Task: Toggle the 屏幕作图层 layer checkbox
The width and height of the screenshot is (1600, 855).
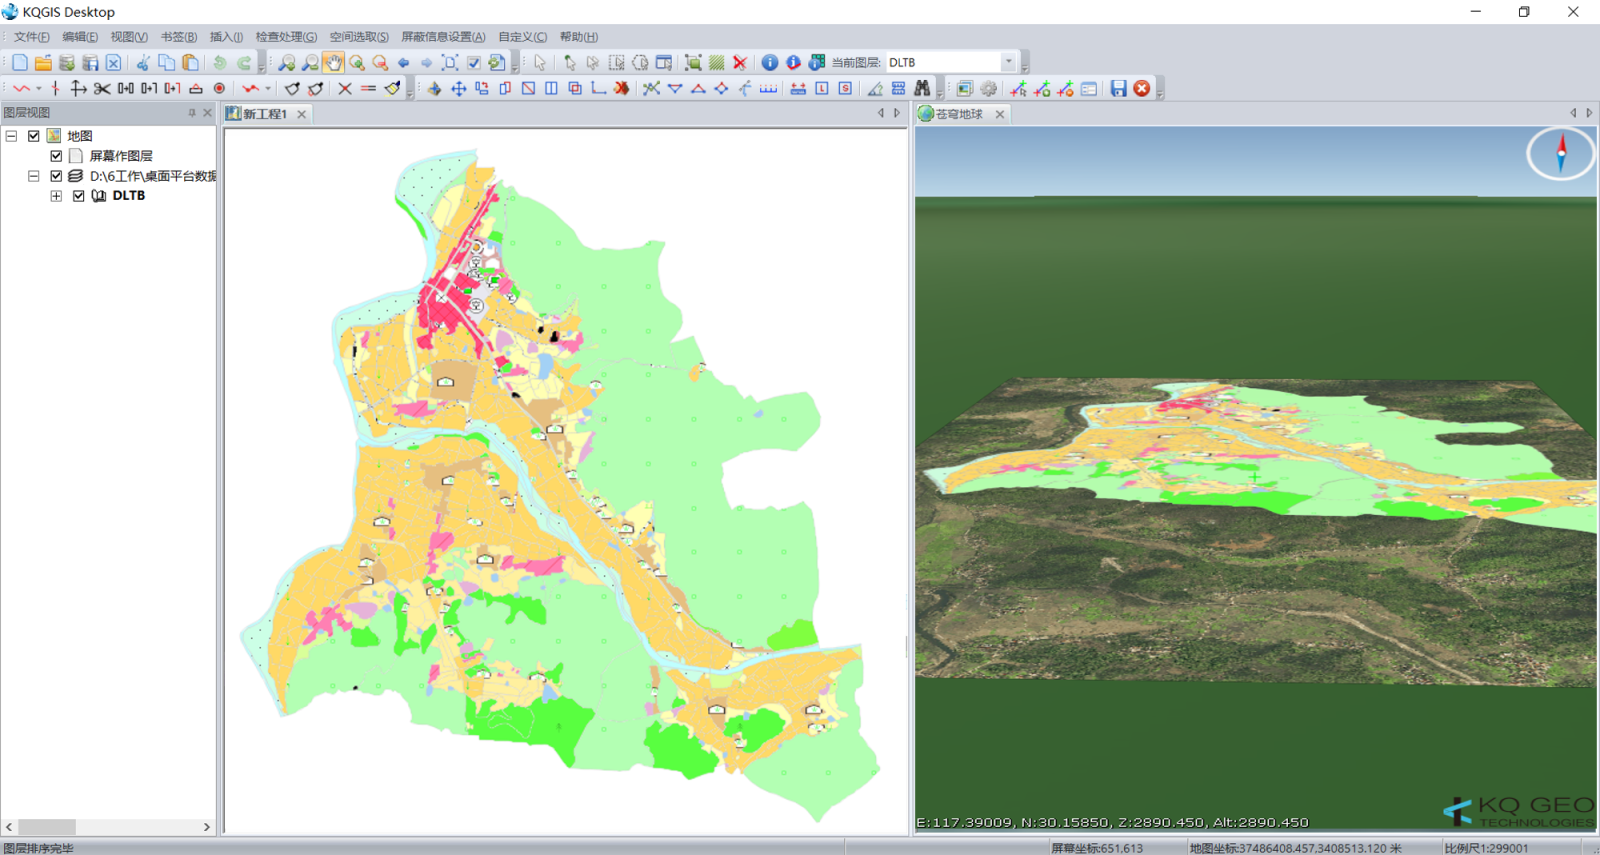Action: pos(56,156)
